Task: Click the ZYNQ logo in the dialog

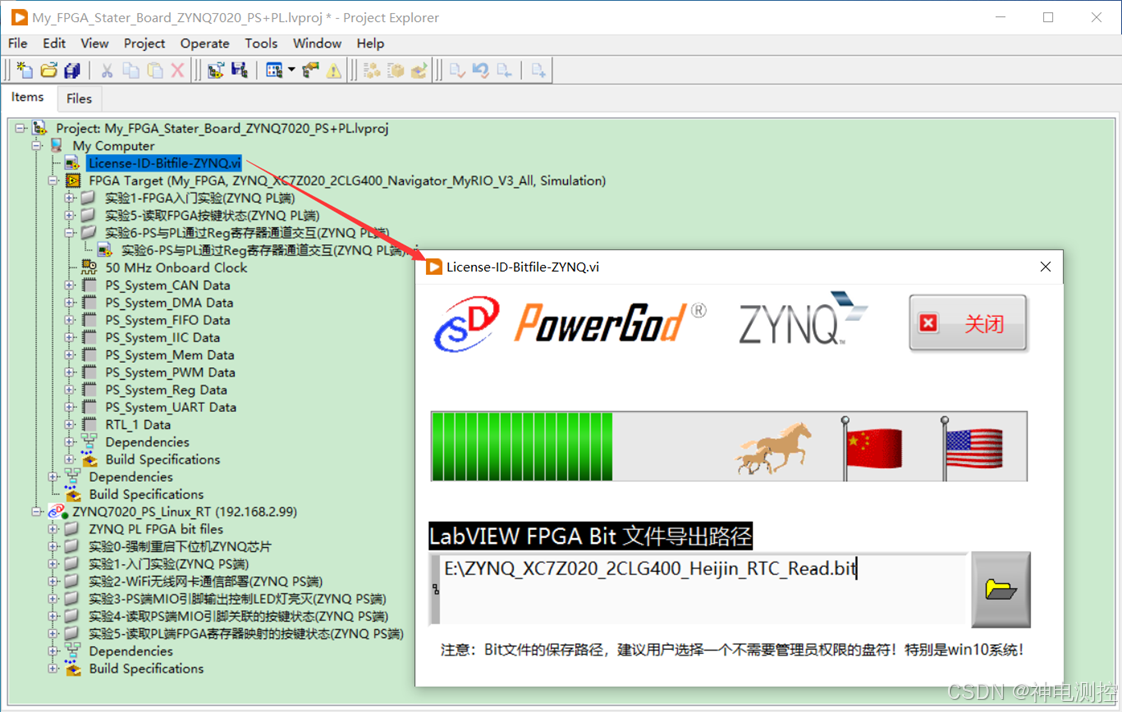Action: point(803,318)
